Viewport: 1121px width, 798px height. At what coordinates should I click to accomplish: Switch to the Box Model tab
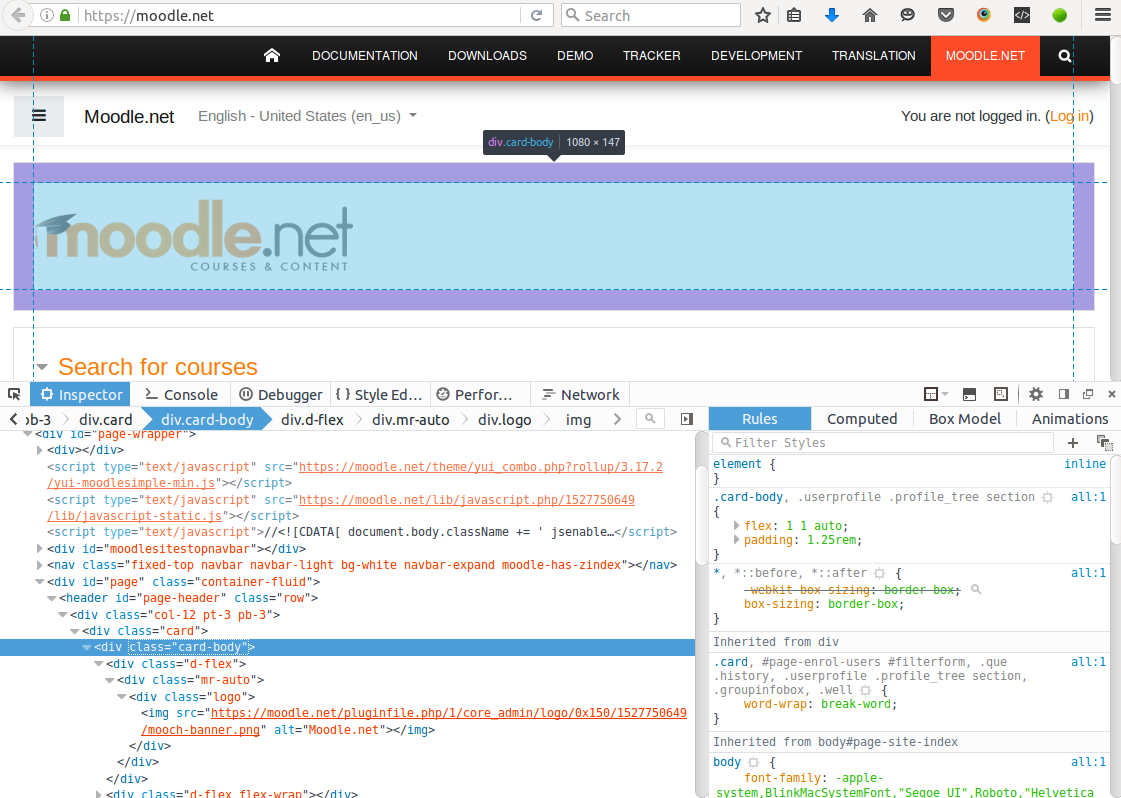964,419
